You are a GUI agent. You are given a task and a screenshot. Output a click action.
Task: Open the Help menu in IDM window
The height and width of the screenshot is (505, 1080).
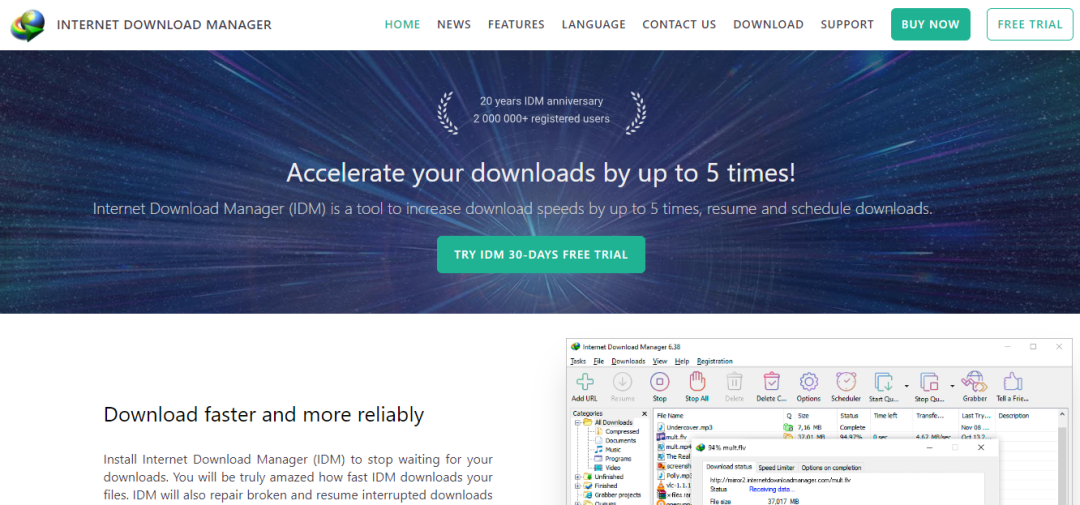pyautogui.click(x=682, y=361)
